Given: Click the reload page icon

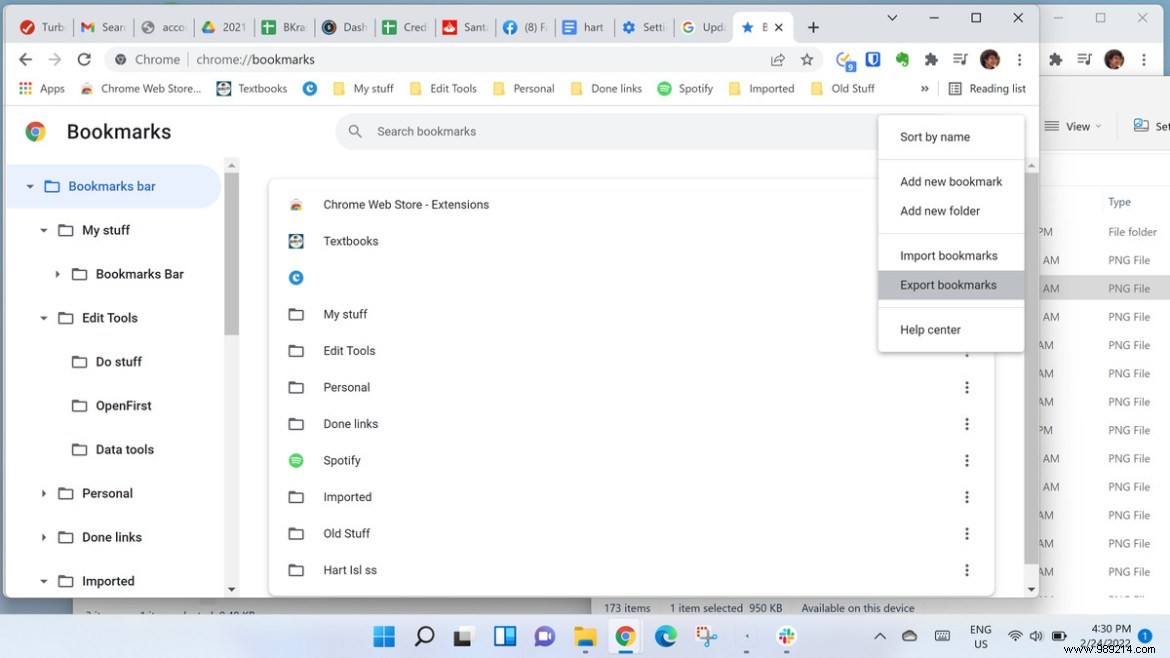Looking at the screenshot, I should pos(84,59).
